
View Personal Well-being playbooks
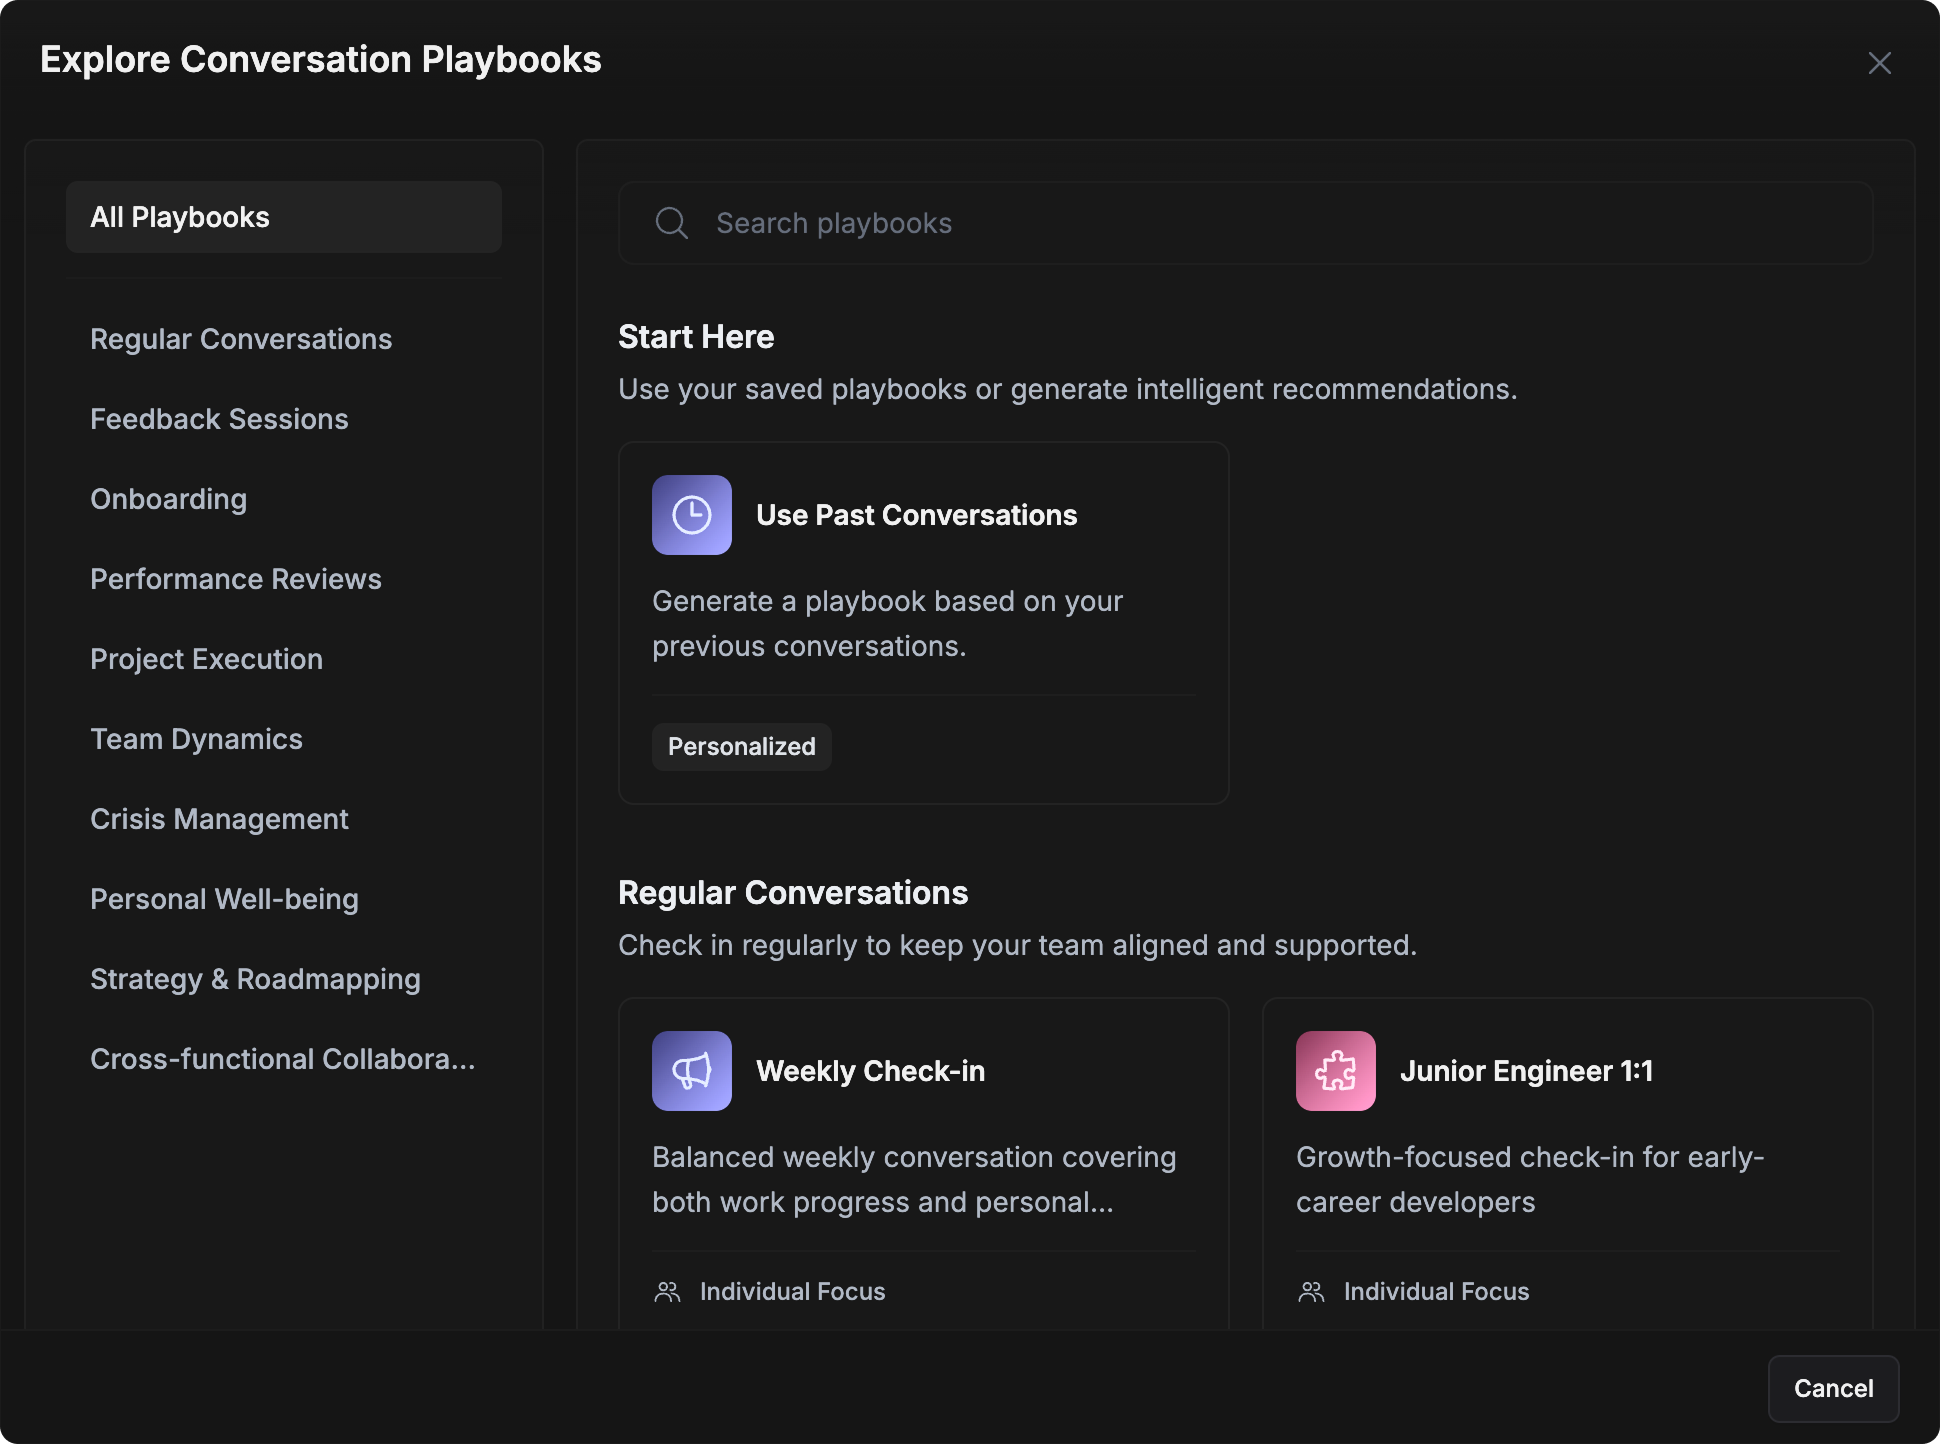pyautogui.click(x=224, y=899)
